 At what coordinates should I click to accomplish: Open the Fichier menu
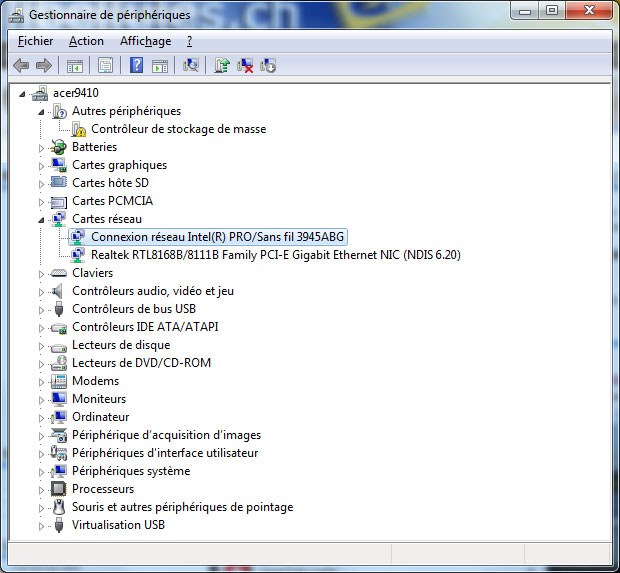pyautogui.click(x=36, y=41)
